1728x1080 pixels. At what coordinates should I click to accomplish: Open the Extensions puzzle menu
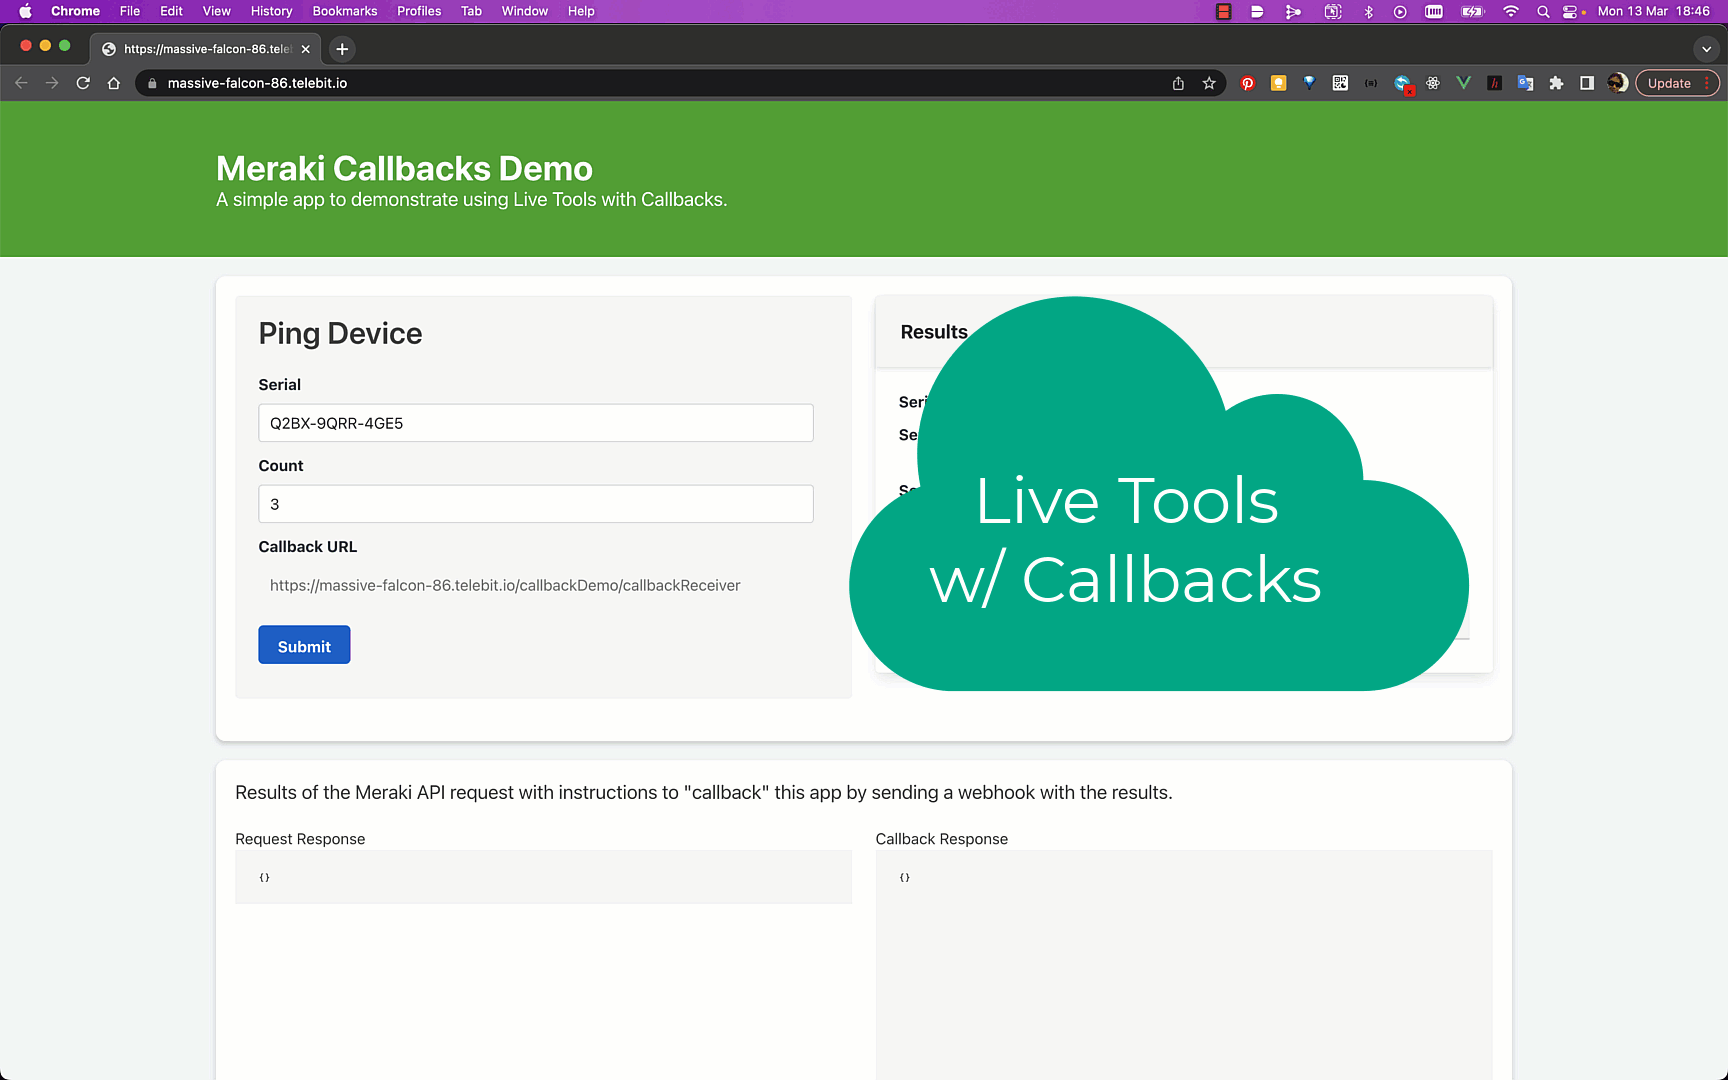pos(1556,83)
